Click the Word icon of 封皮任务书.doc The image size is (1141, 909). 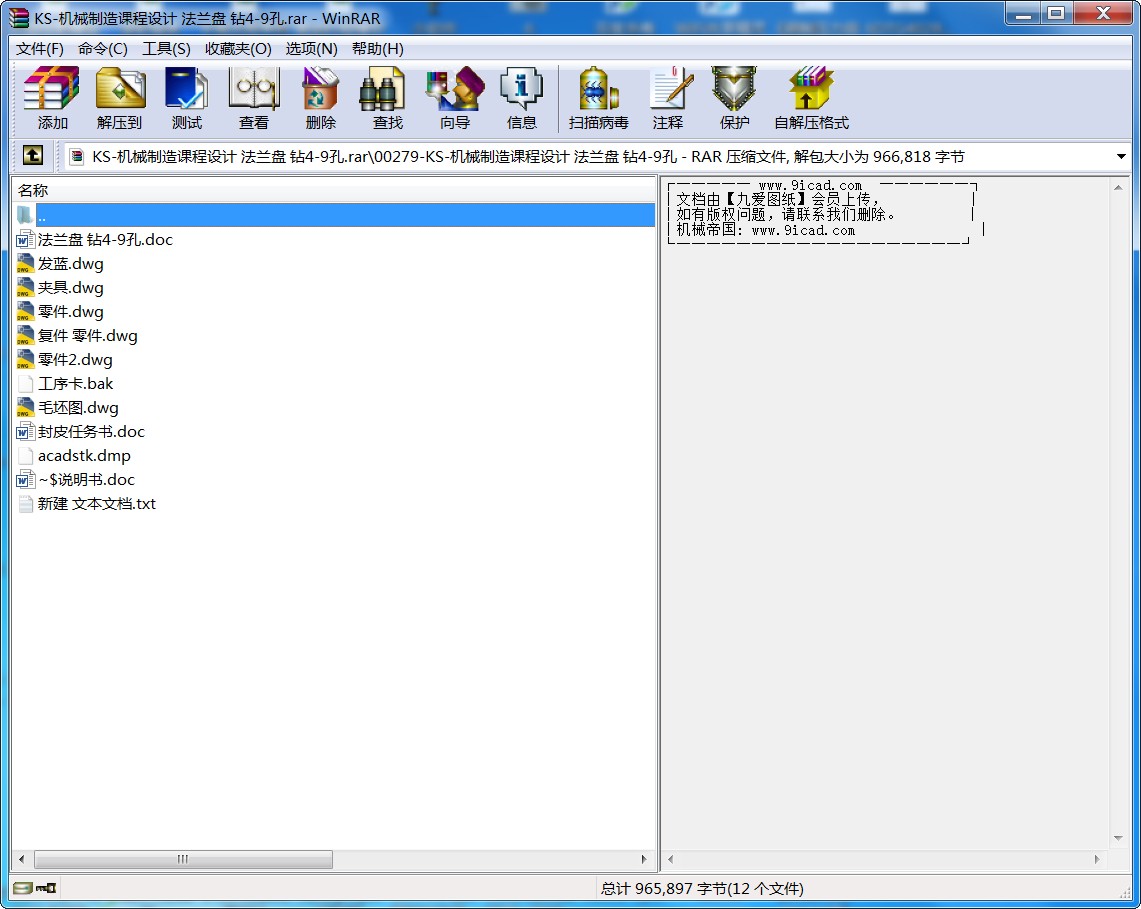pos(25,432)
